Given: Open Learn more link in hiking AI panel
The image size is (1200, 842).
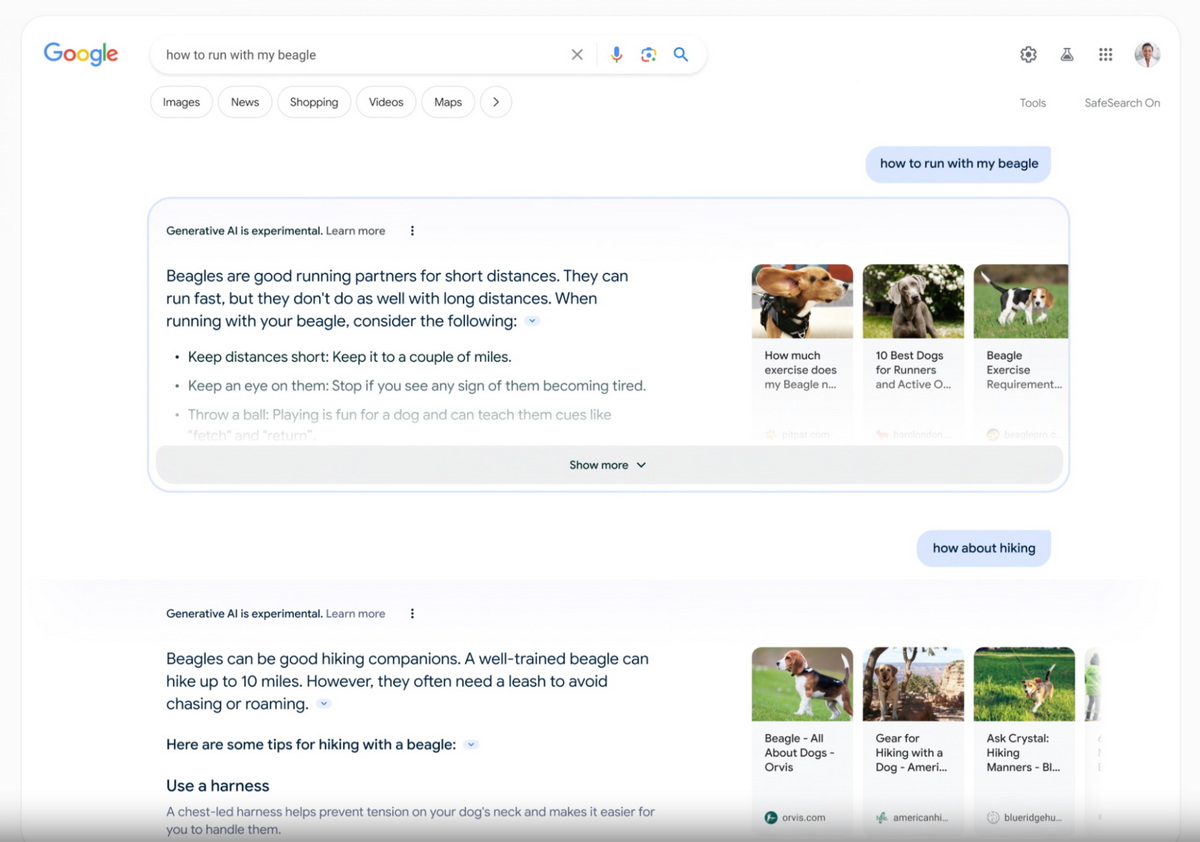Looking at the screenshot, I should [x=355, y=614].
